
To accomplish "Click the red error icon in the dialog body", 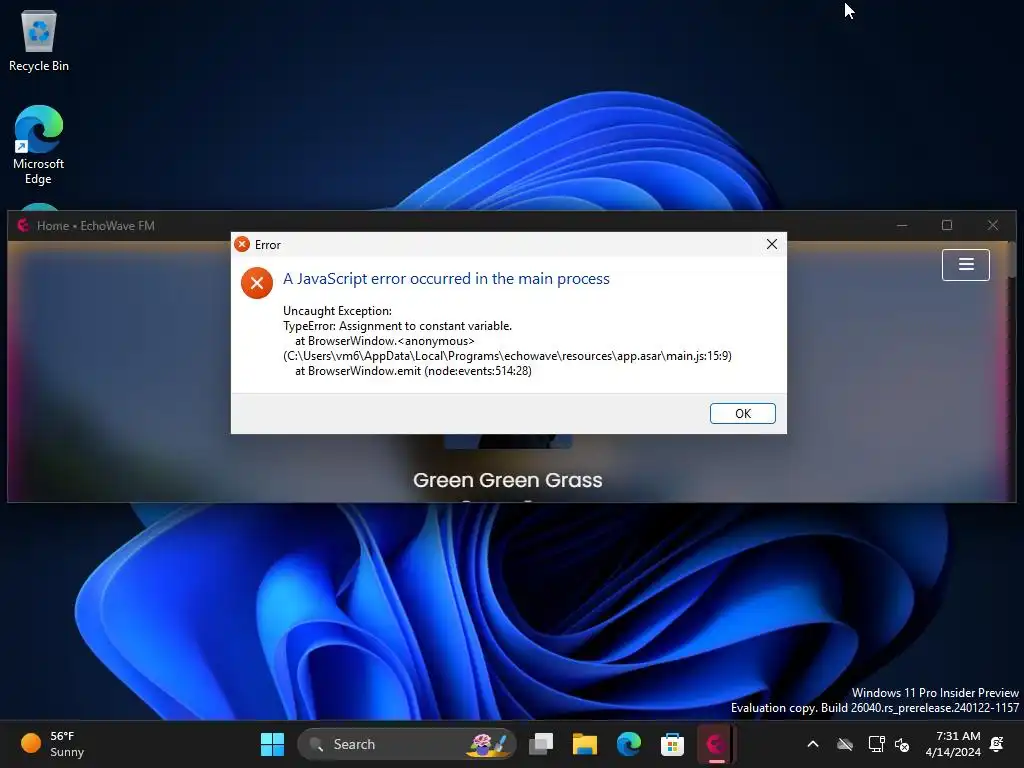I will (x=257, y=283).
